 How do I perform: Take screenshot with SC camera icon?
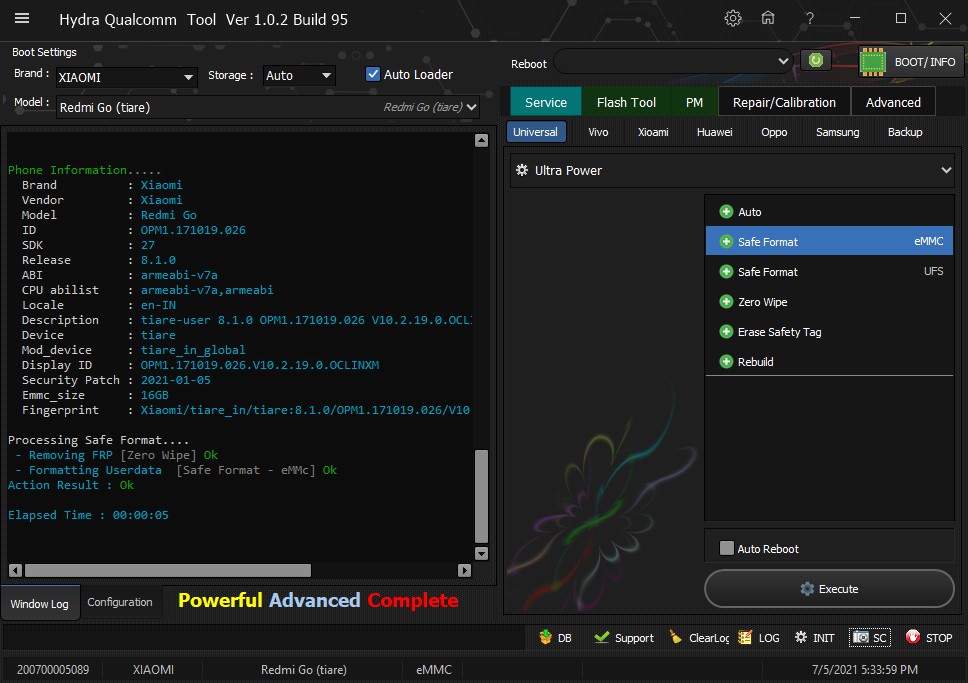pyautogui.click(x=861, y=637)
